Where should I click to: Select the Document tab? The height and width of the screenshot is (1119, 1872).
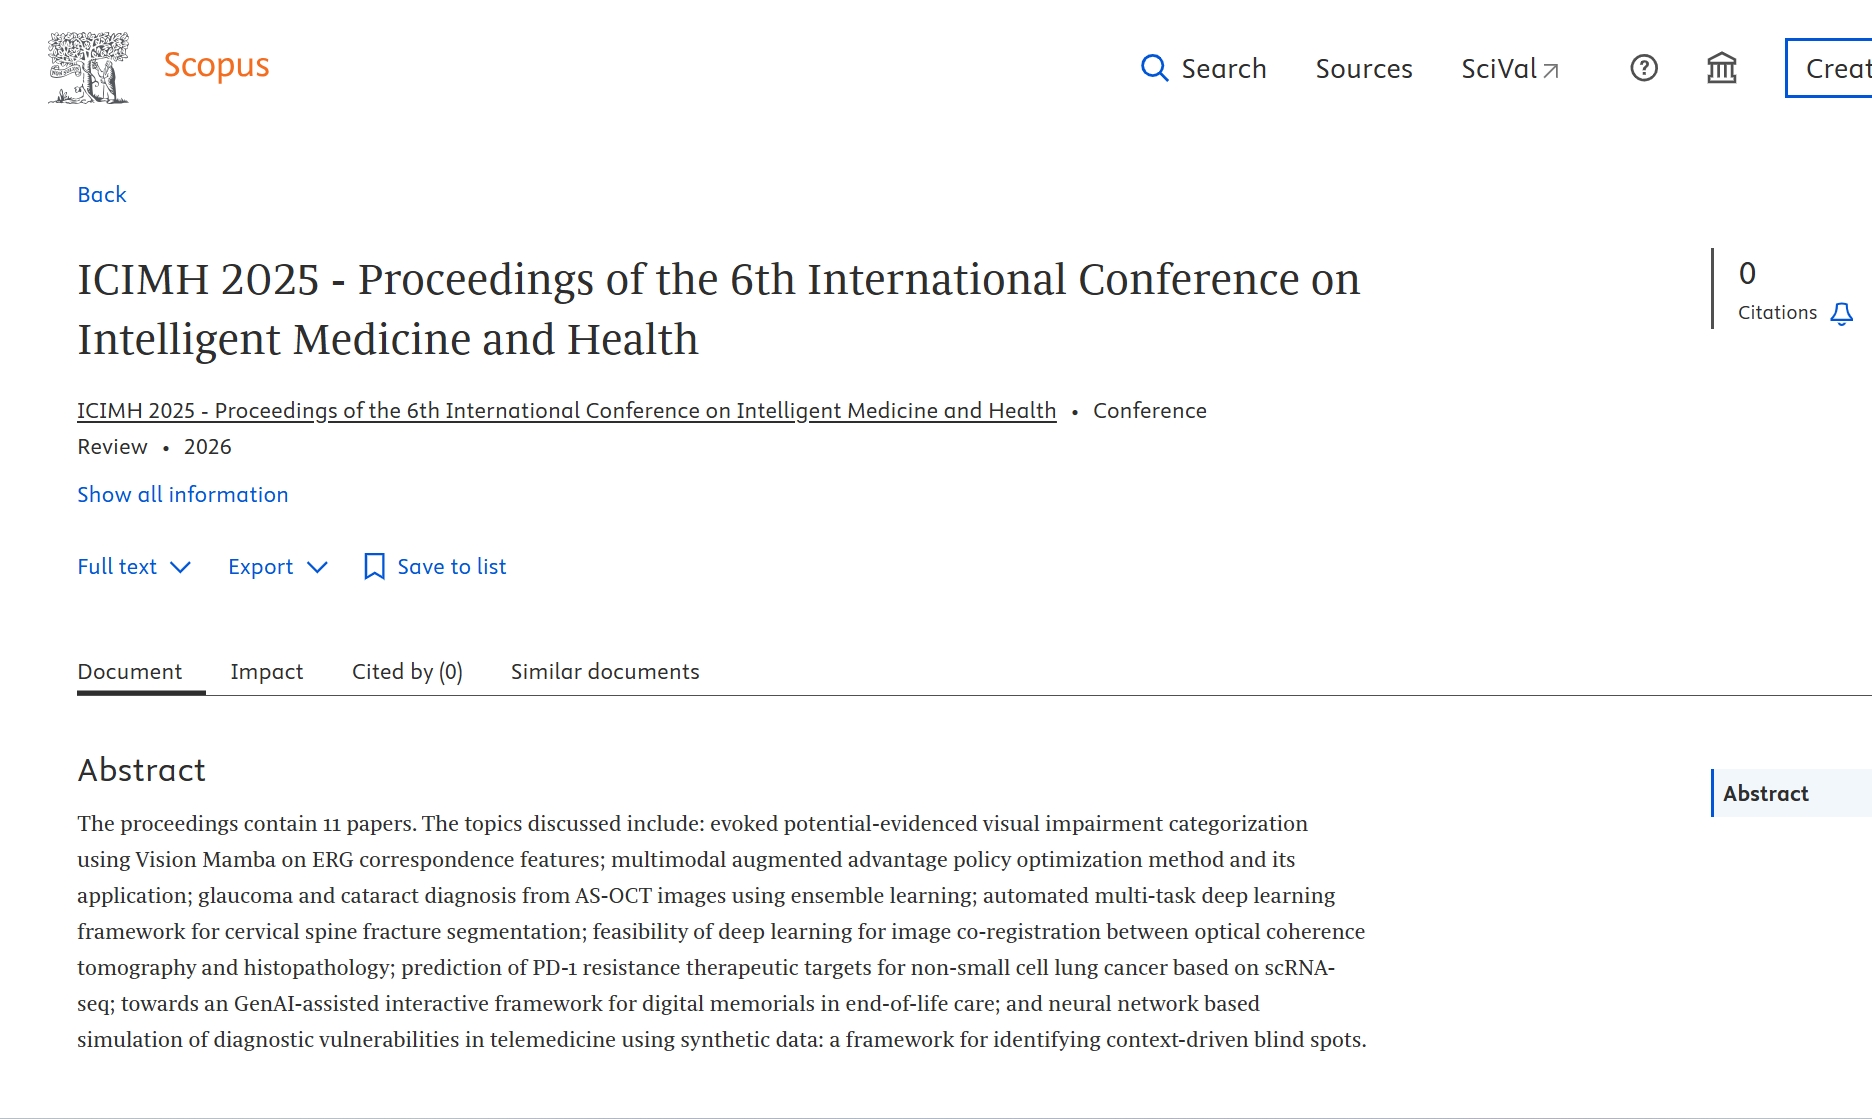click(x=130, y=672)
